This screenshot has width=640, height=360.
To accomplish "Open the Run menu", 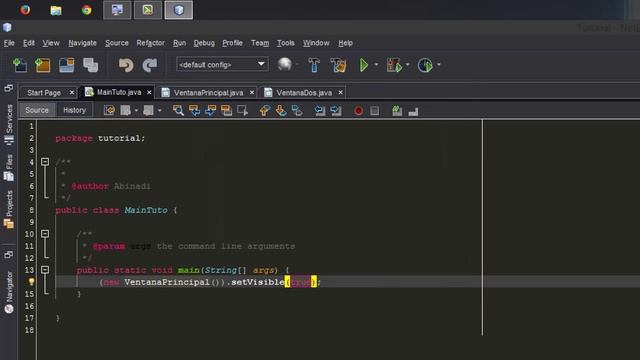I will tap(179, 43).
